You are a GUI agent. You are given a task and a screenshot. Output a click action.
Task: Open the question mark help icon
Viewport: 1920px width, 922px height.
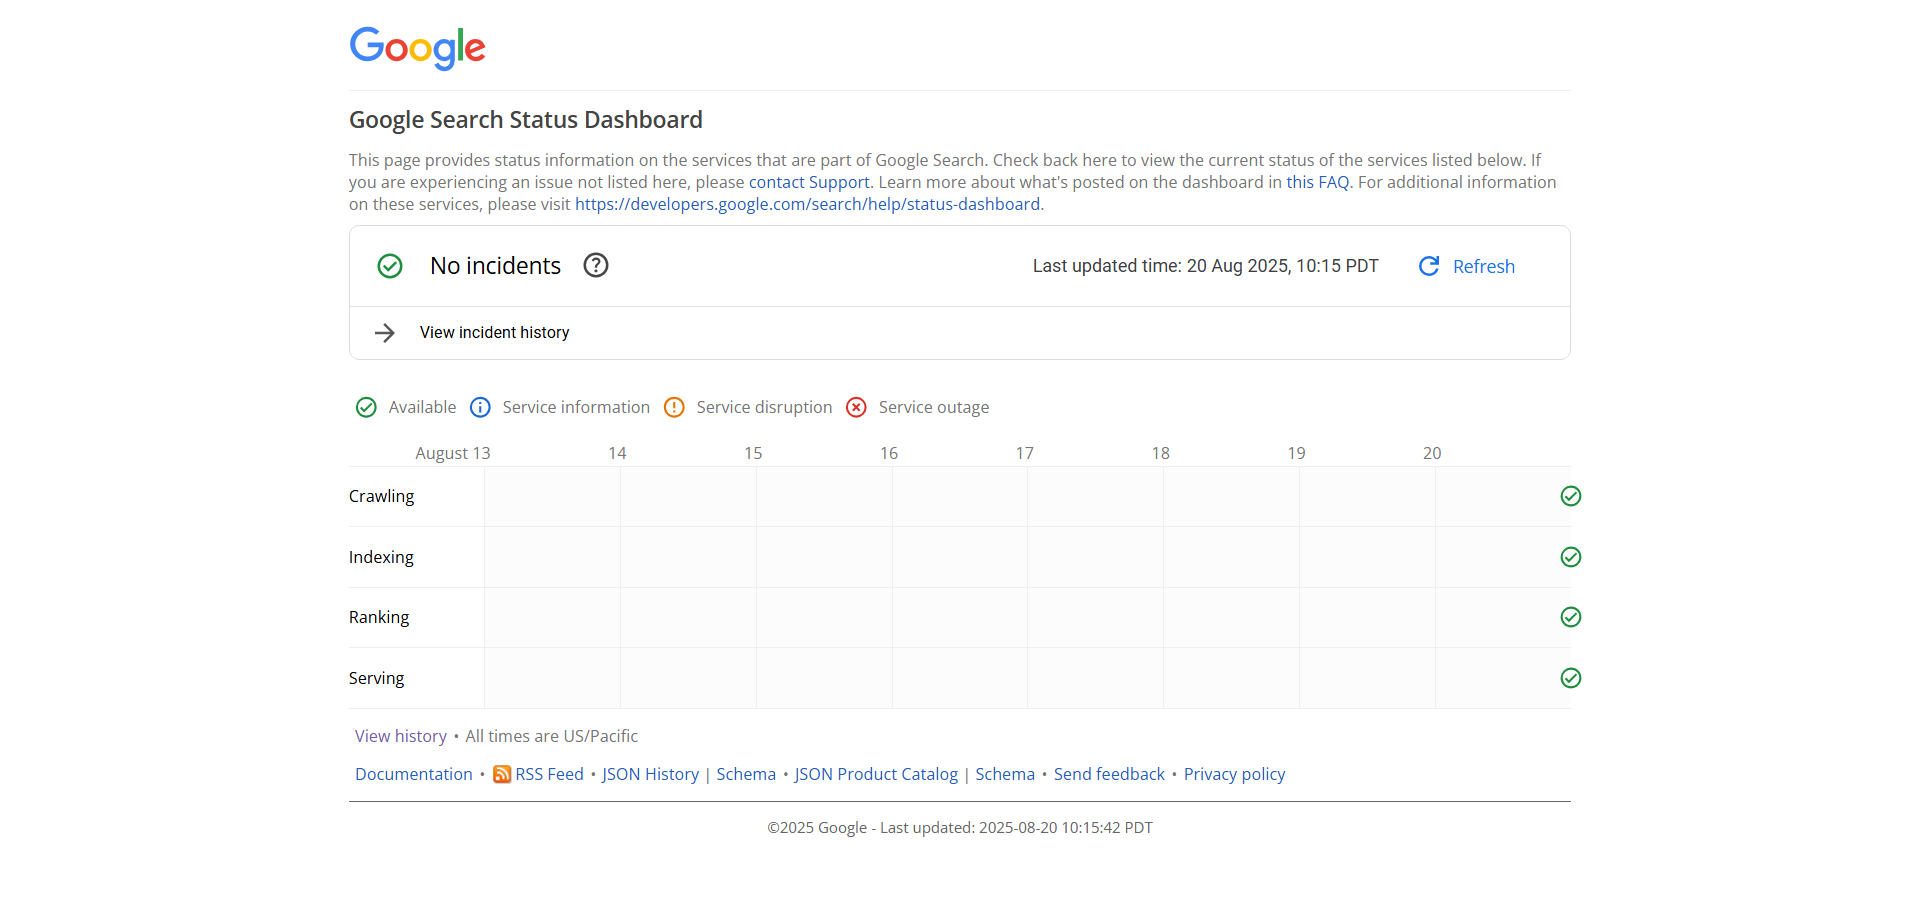(596, 265)
